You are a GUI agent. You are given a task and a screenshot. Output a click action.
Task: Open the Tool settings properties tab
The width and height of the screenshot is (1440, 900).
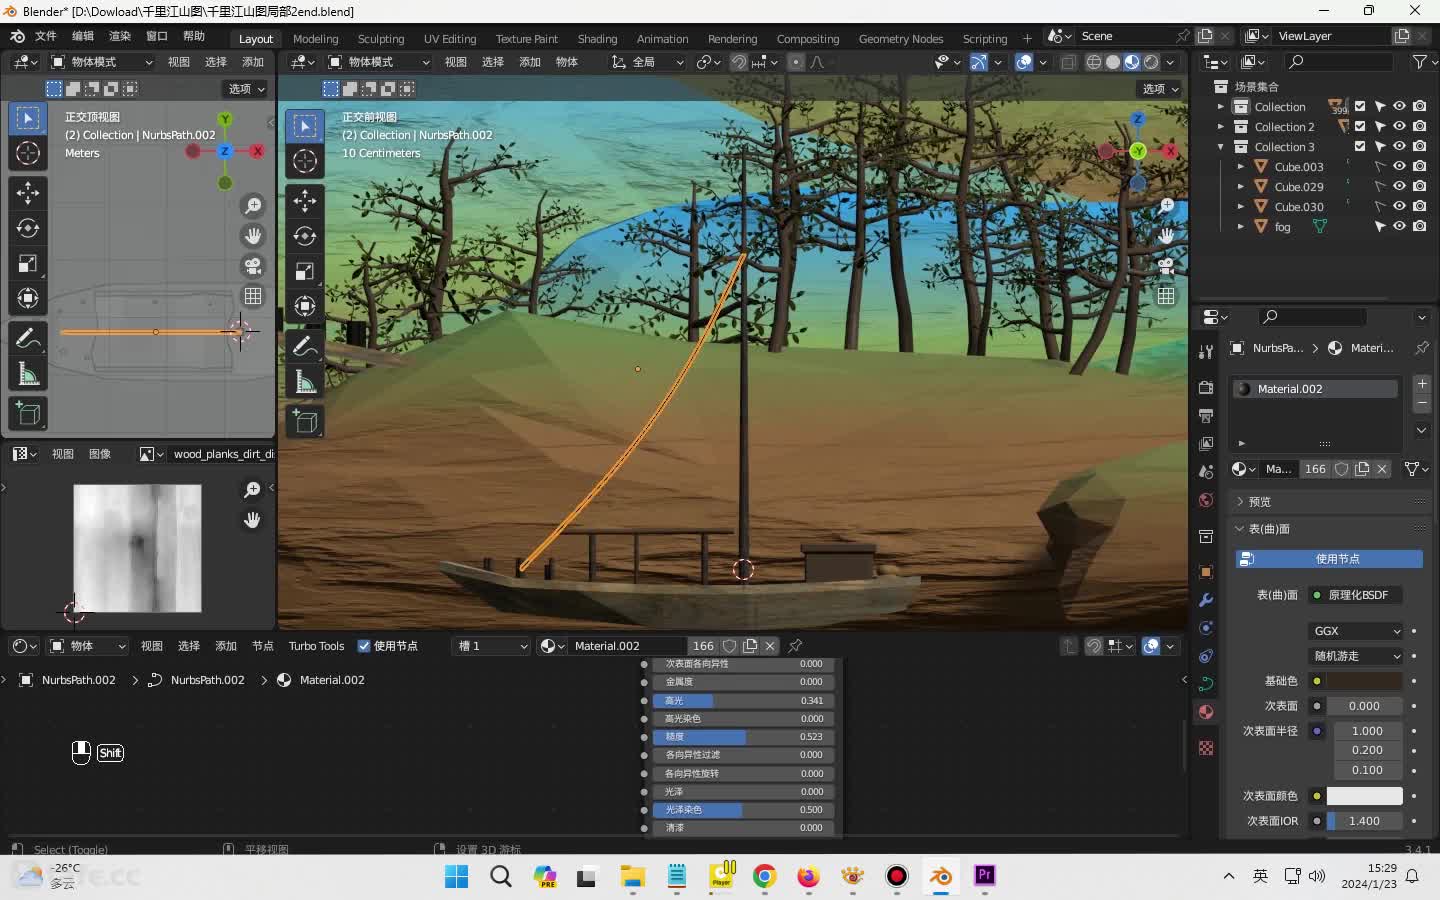[x=1206, y=351]
